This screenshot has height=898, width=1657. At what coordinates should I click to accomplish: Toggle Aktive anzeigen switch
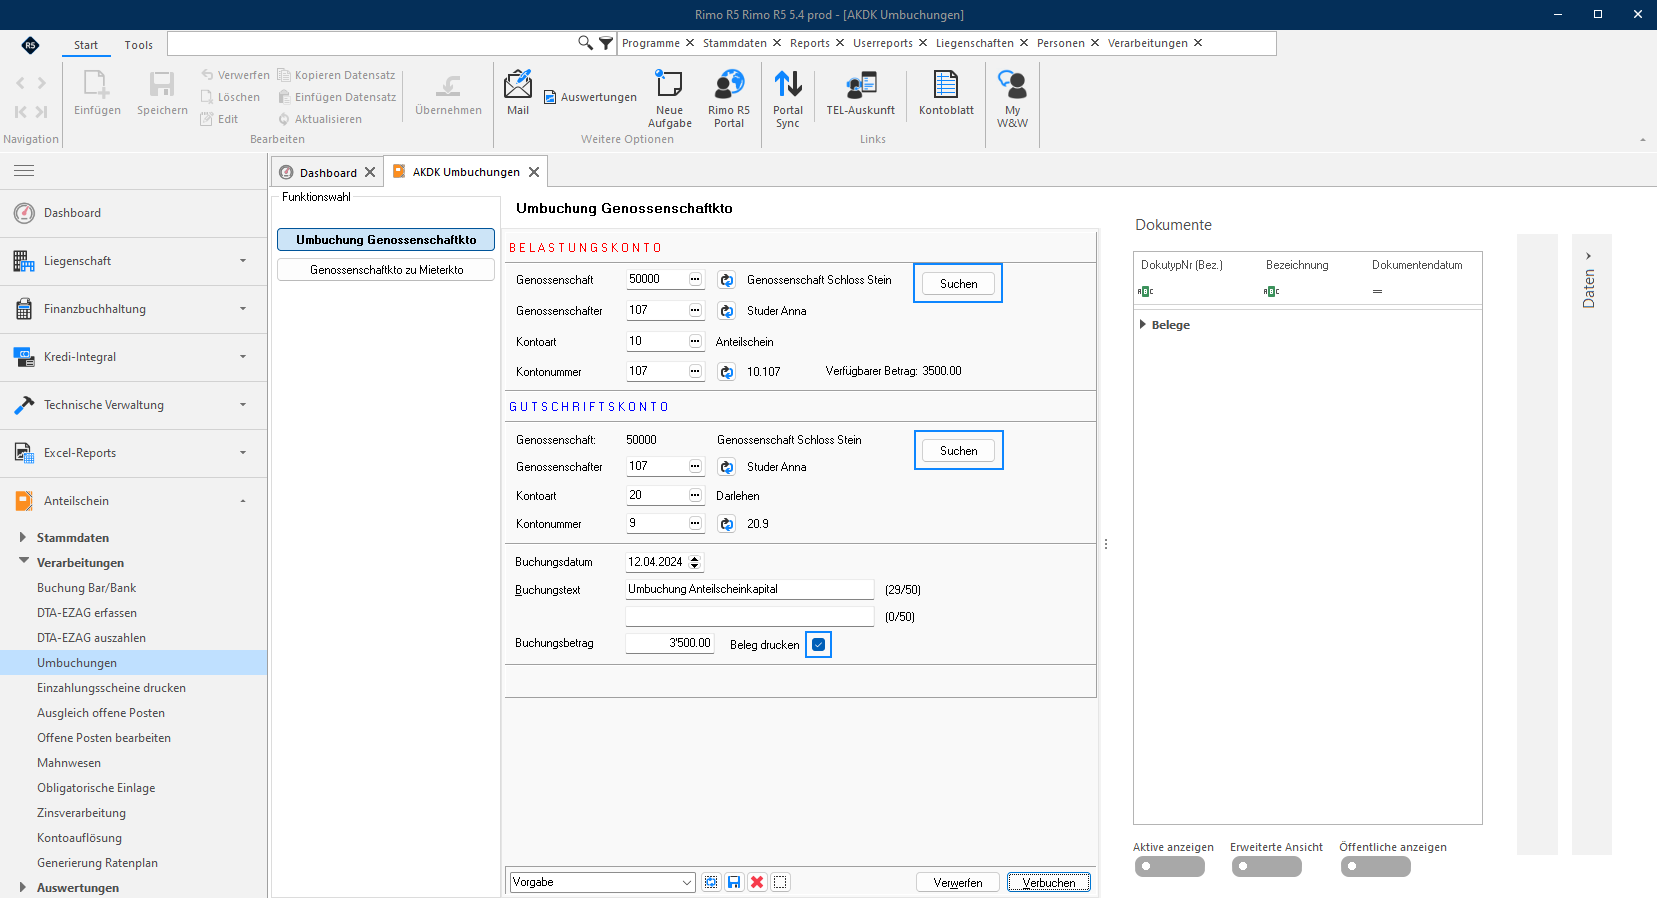(x=1170, y=867)
